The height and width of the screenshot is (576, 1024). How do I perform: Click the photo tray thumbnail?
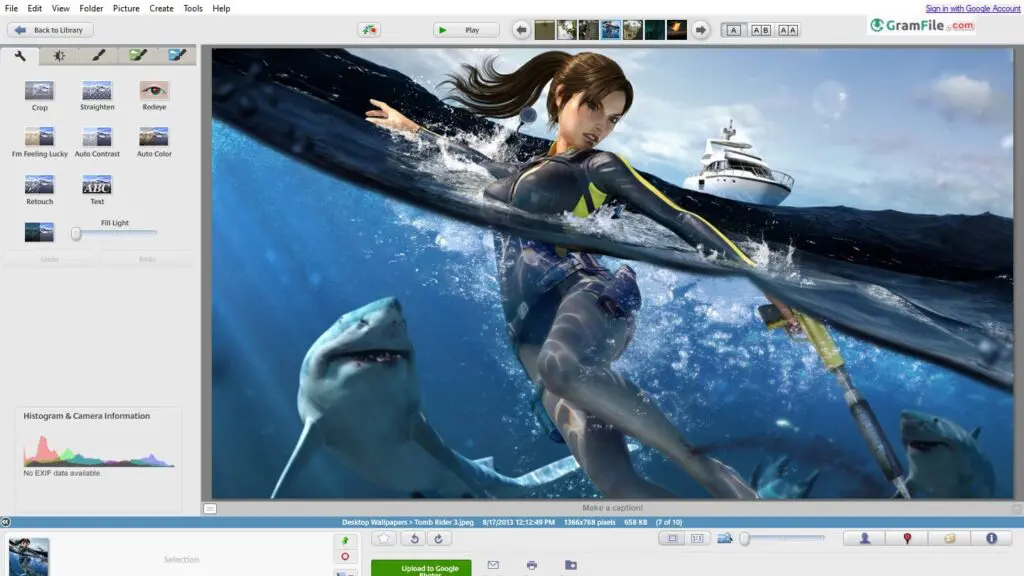[x=29, y=556]
